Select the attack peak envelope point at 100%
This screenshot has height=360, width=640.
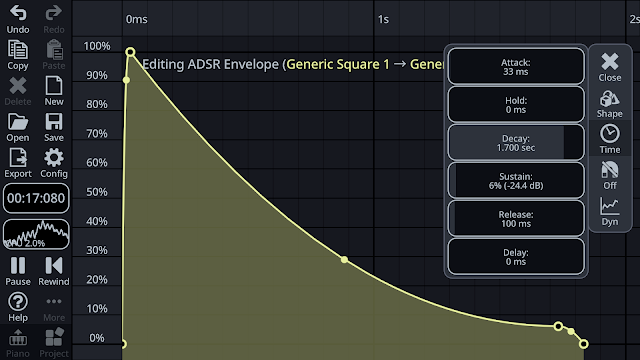[x=130, y=52]
